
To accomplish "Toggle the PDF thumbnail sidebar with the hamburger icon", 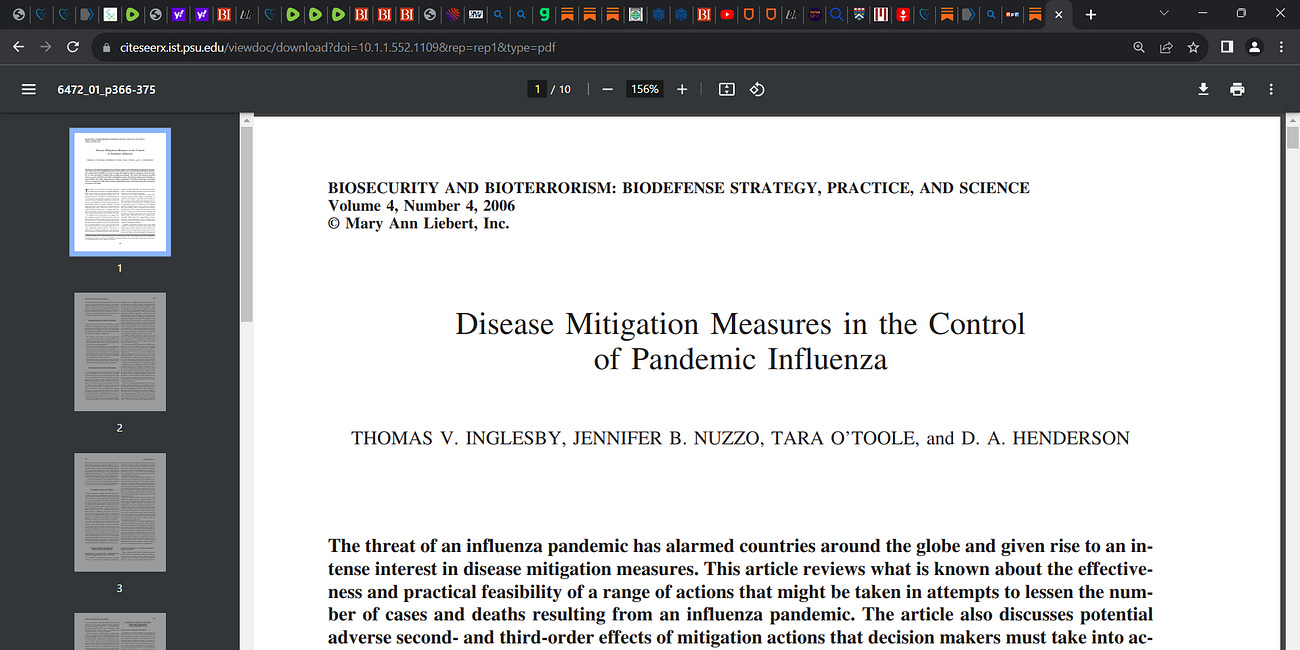I will pyautogui.click(x=28, y=89).
